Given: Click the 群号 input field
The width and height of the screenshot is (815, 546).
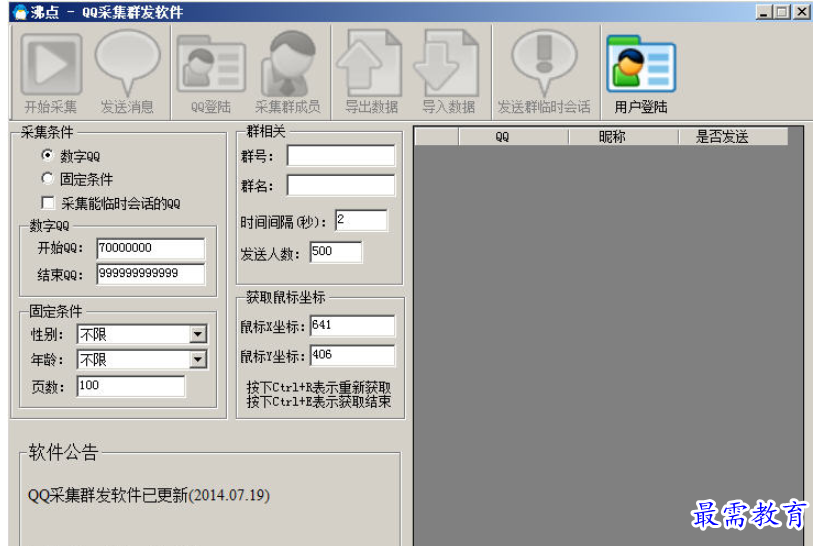Looking at the screenshot, I should 341,155.
